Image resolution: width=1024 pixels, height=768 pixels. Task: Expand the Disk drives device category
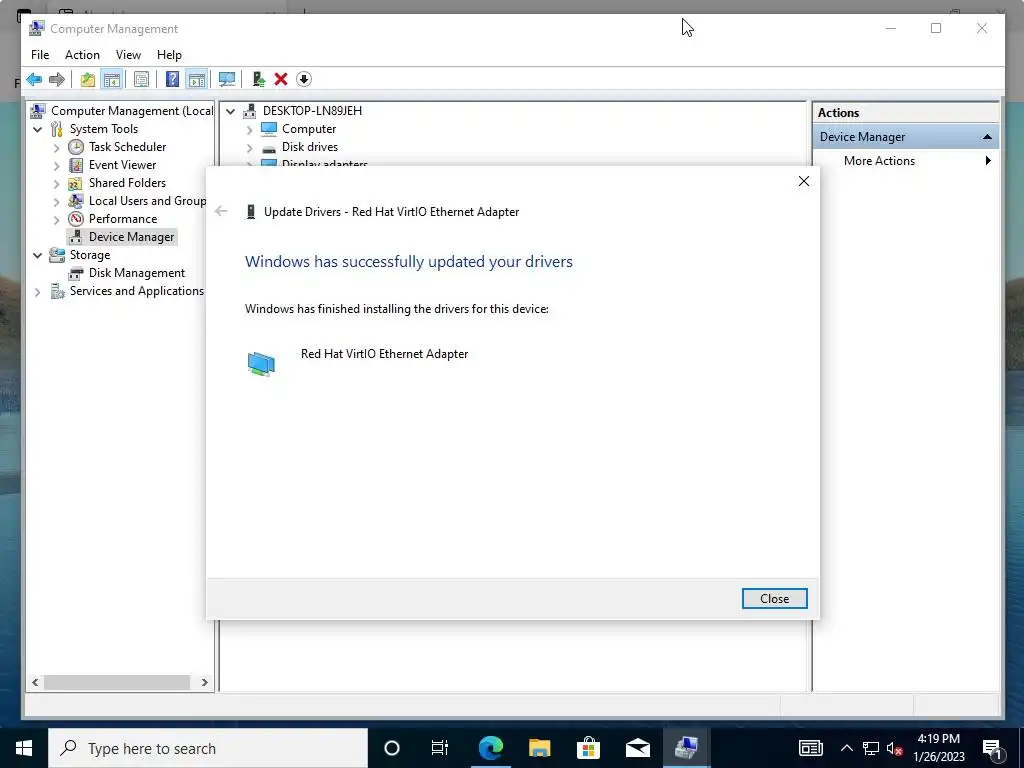pyautogui.click(x=249, y=148)
